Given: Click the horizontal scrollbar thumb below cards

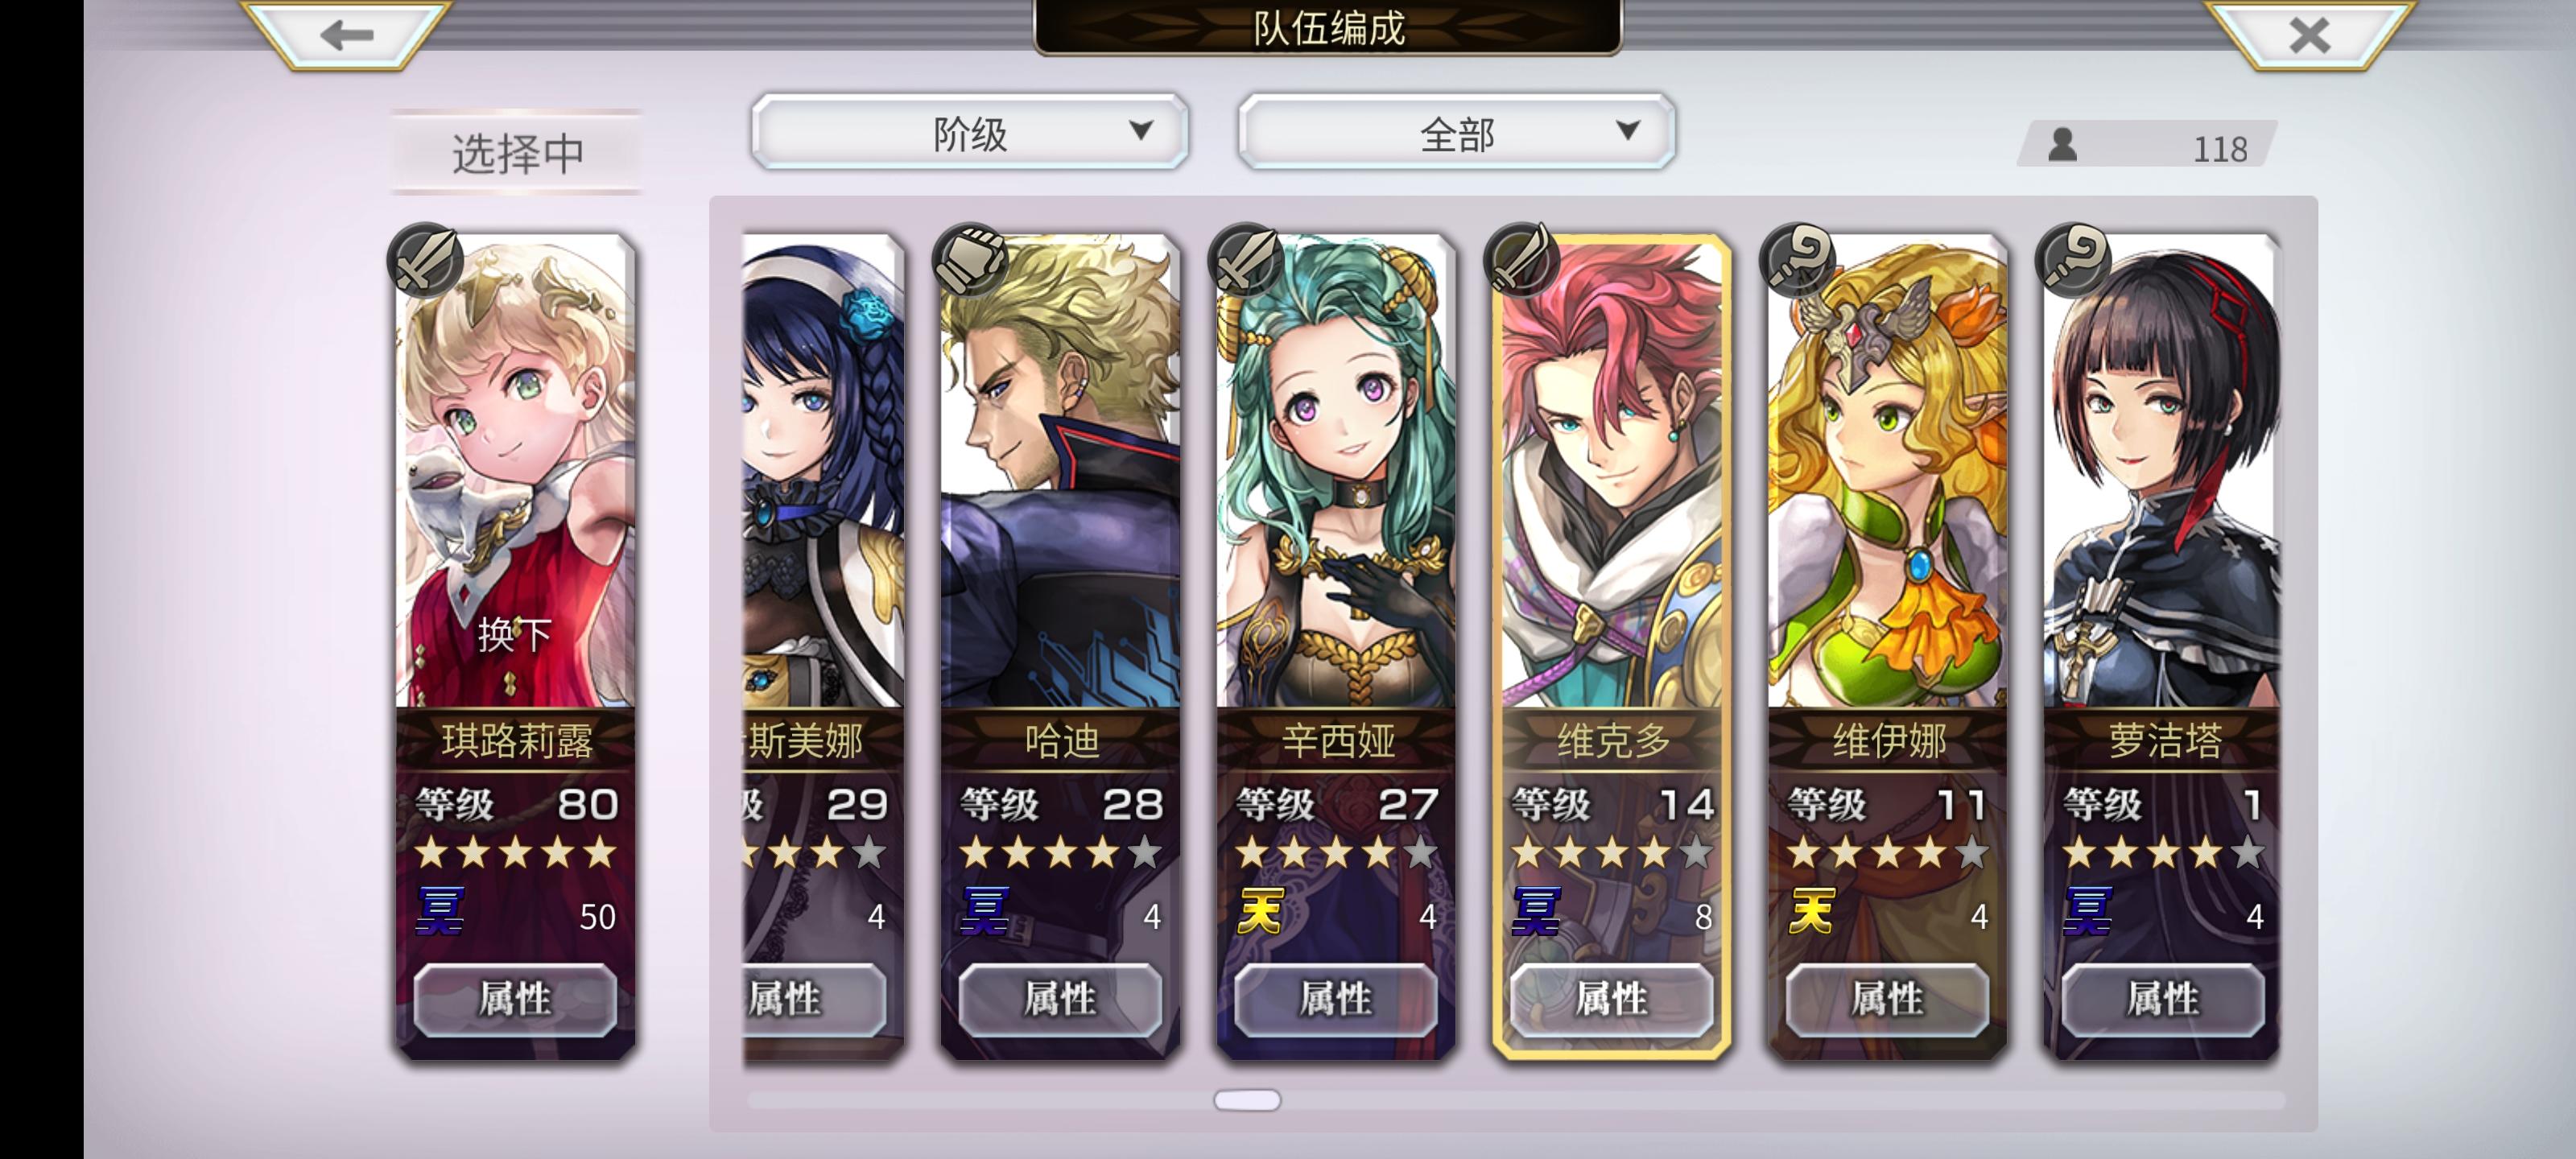Looking at the screenshot, I should [1247, 1100].
